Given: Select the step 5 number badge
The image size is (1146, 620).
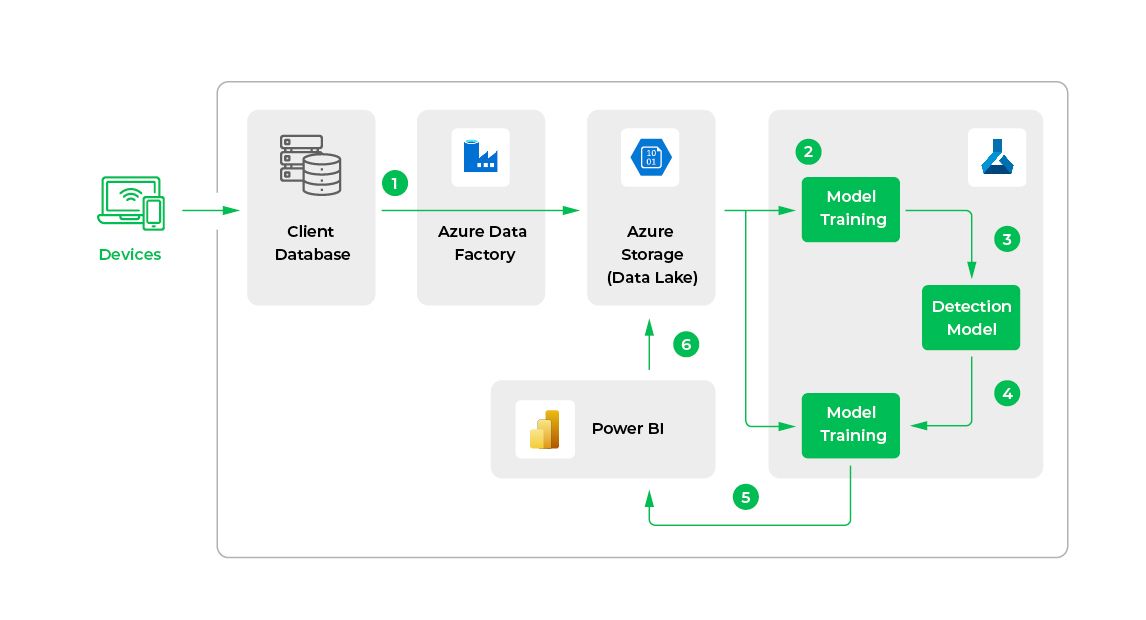Looking at the screenshot, I should [x=745, y=496].
